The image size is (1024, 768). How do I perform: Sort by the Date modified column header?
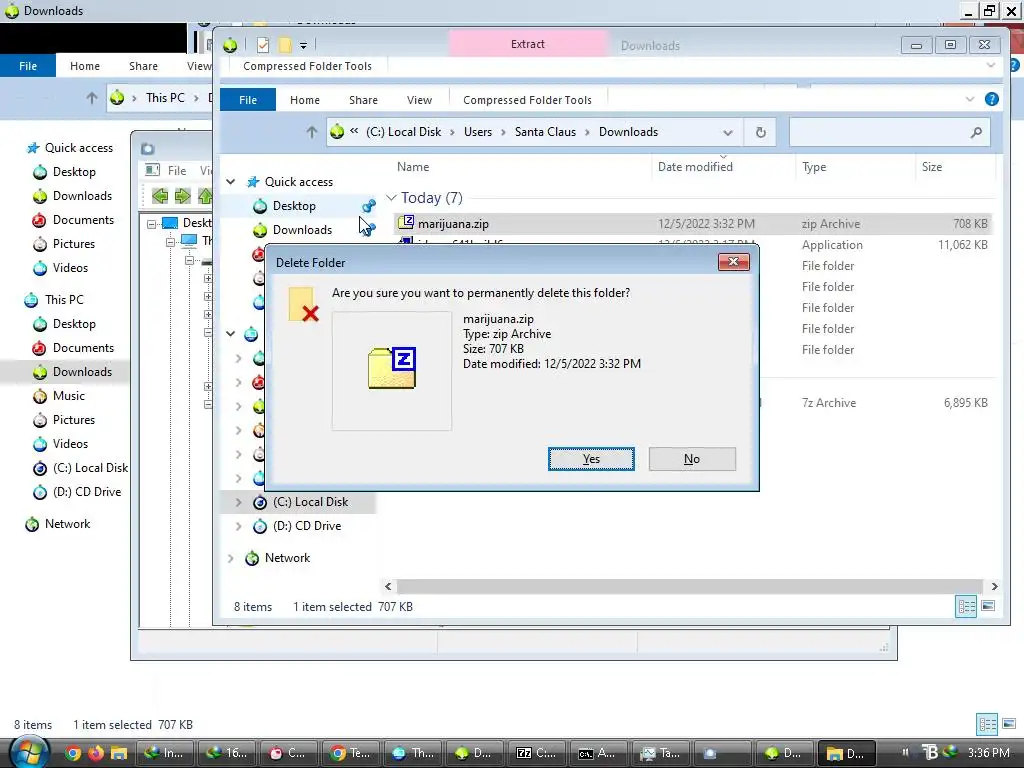695,167
